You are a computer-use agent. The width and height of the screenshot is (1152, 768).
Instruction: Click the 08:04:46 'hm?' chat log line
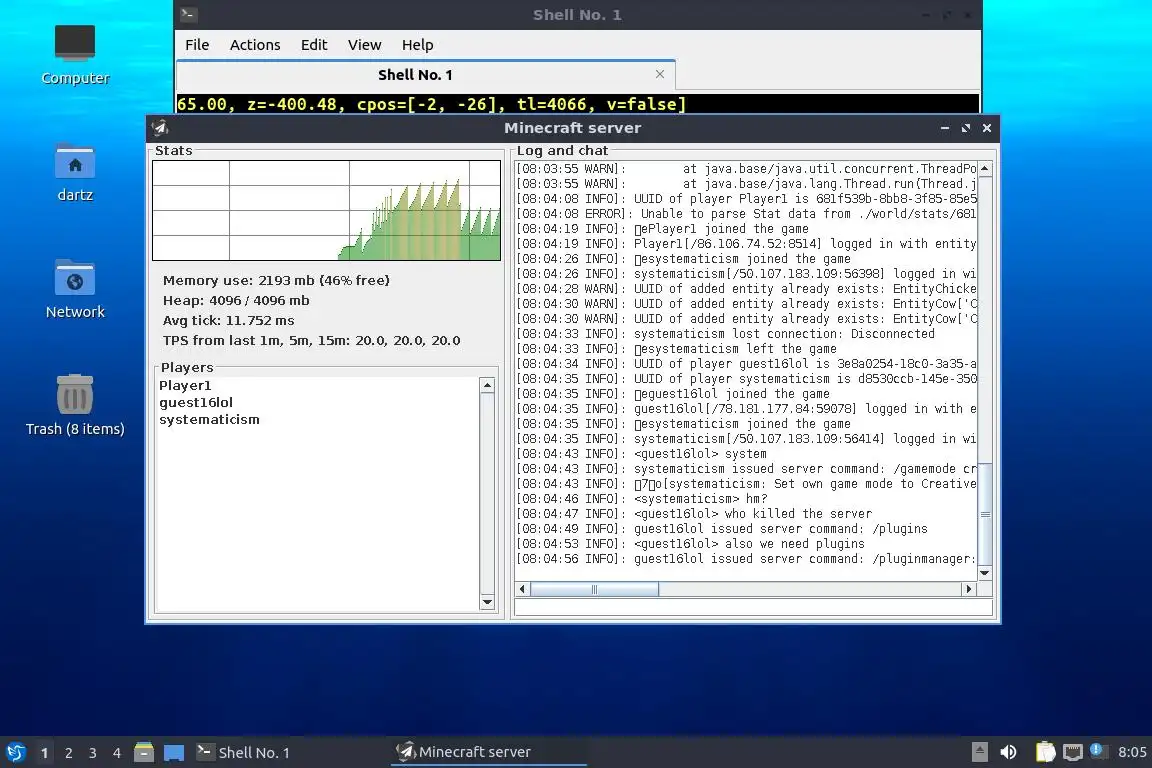642,498
